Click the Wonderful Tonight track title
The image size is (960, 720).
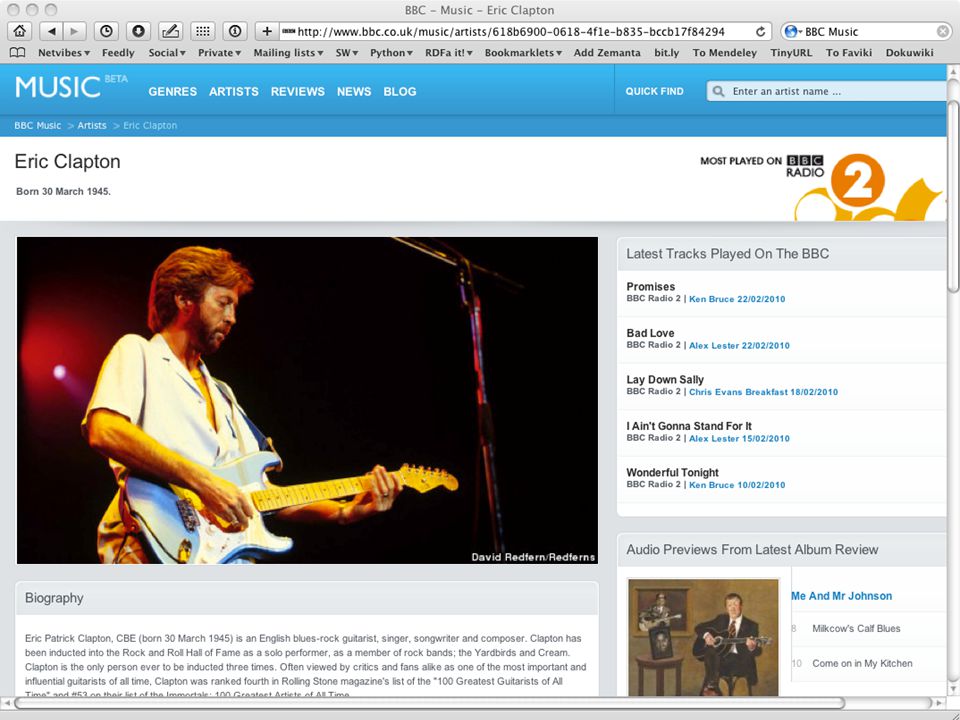pos(672,473)
